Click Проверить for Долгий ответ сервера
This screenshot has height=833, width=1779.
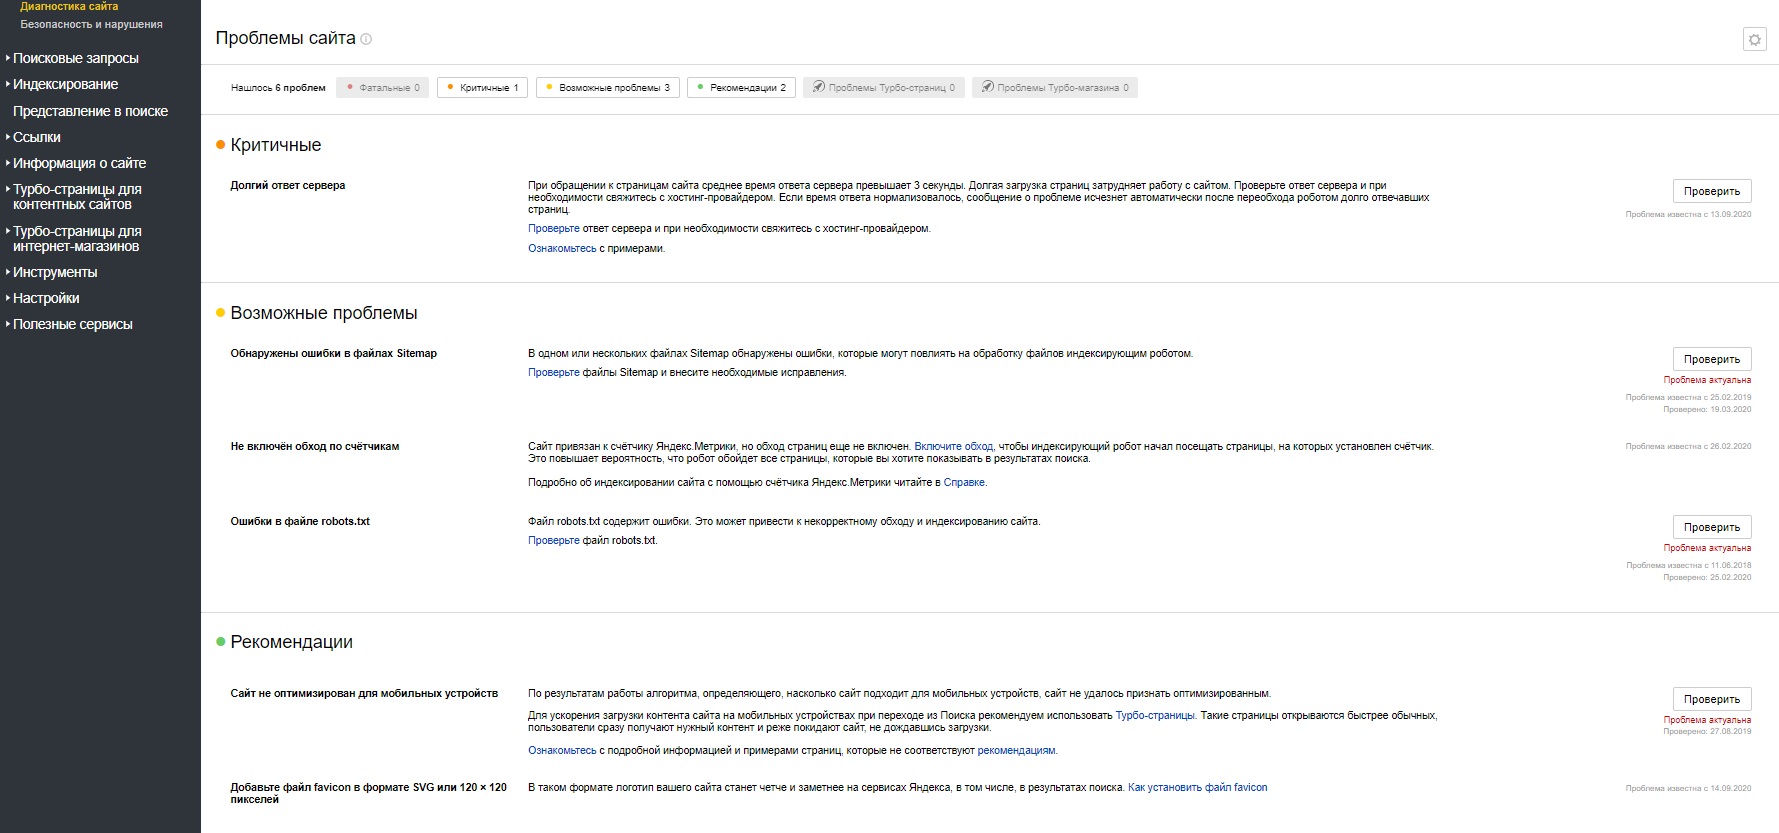tap(1711, 191)
